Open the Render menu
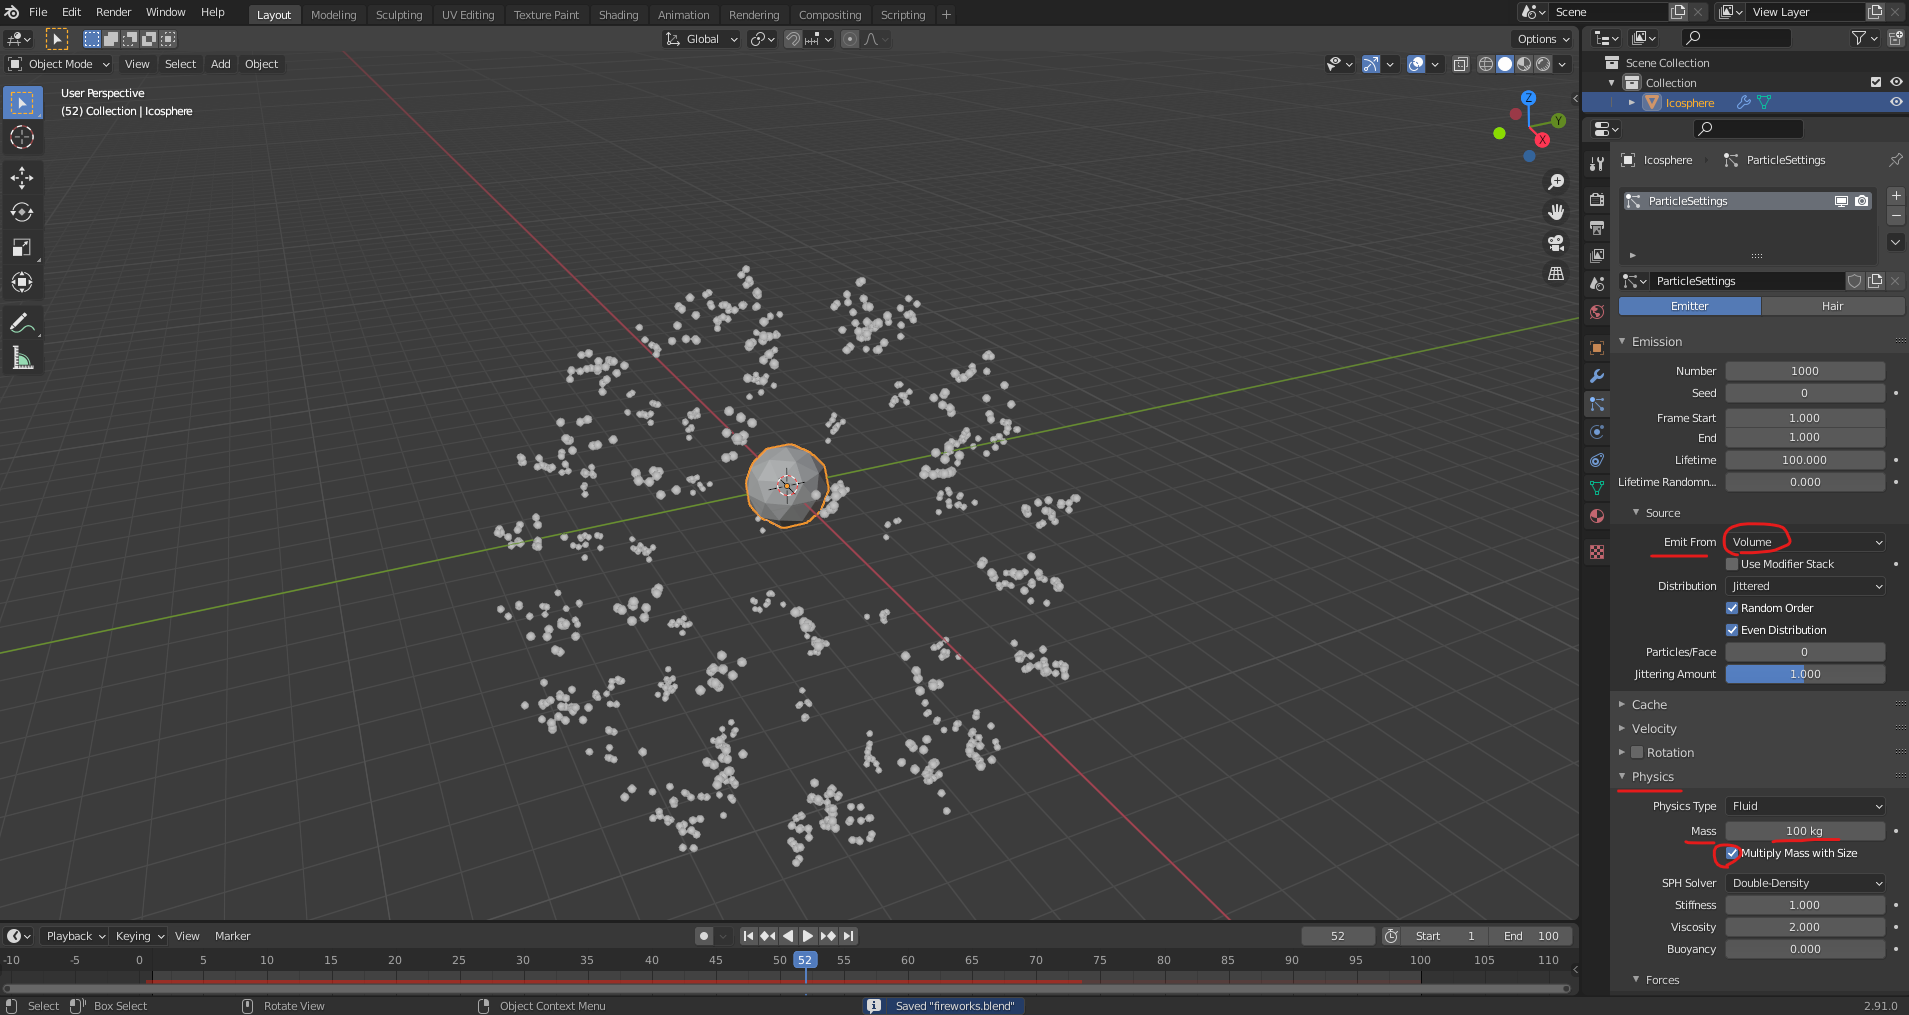 (x=113, y=12)
